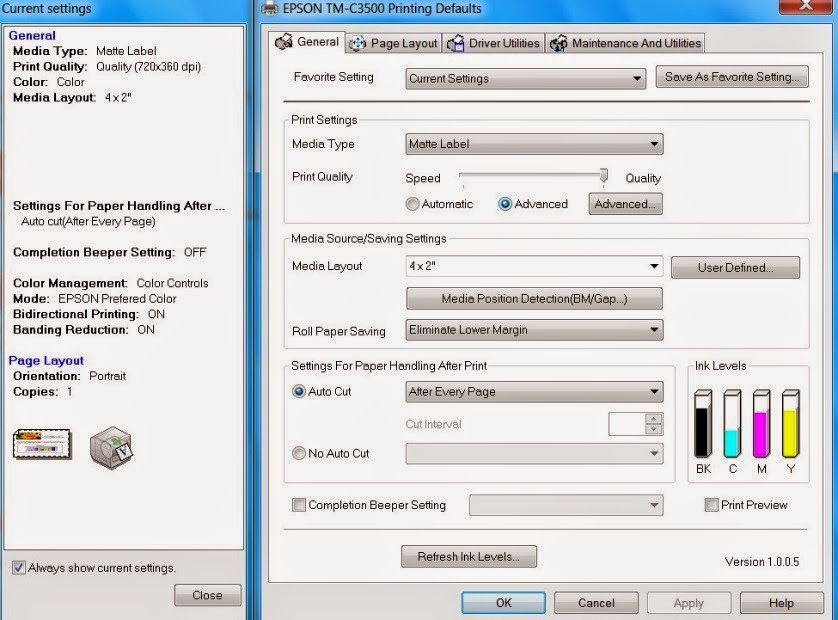Image resolution: width=838 pixels, height=620 pixels.
Task: Select the No Auto Cut radio button
Action: pos(298,453)
